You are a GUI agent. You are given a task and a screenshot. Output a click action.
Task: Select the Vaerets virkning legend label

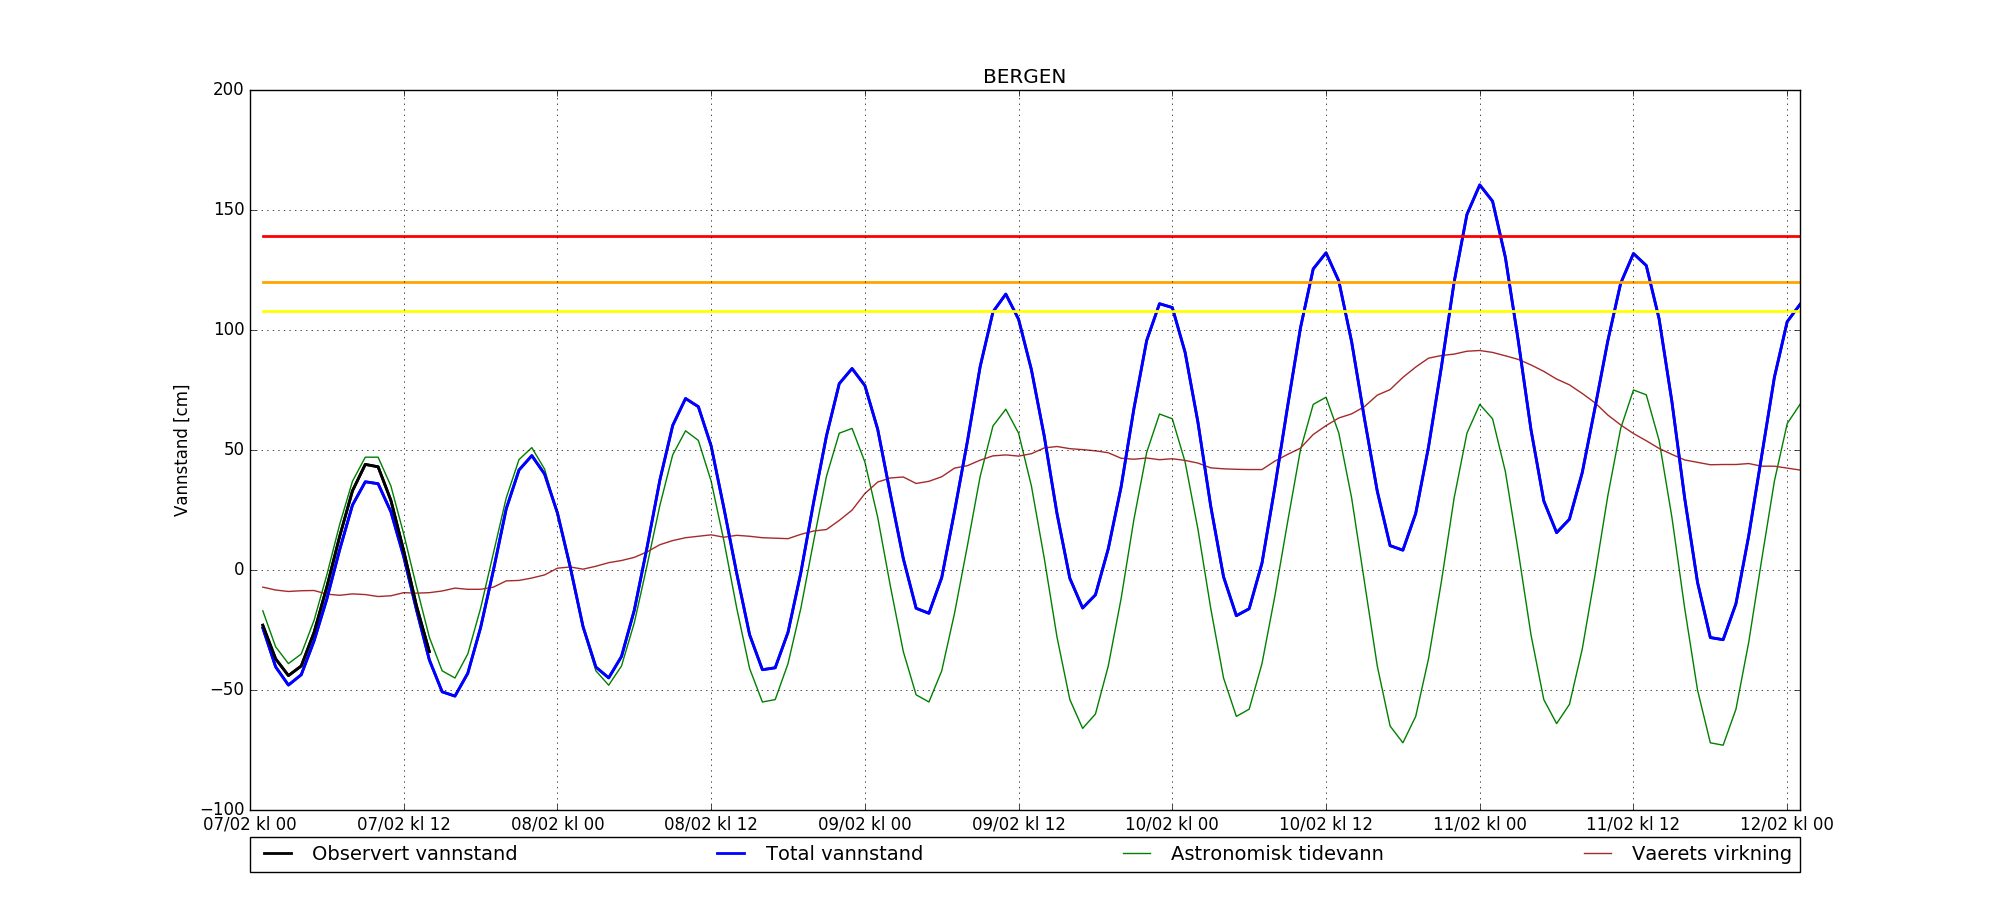(1712, 854)
